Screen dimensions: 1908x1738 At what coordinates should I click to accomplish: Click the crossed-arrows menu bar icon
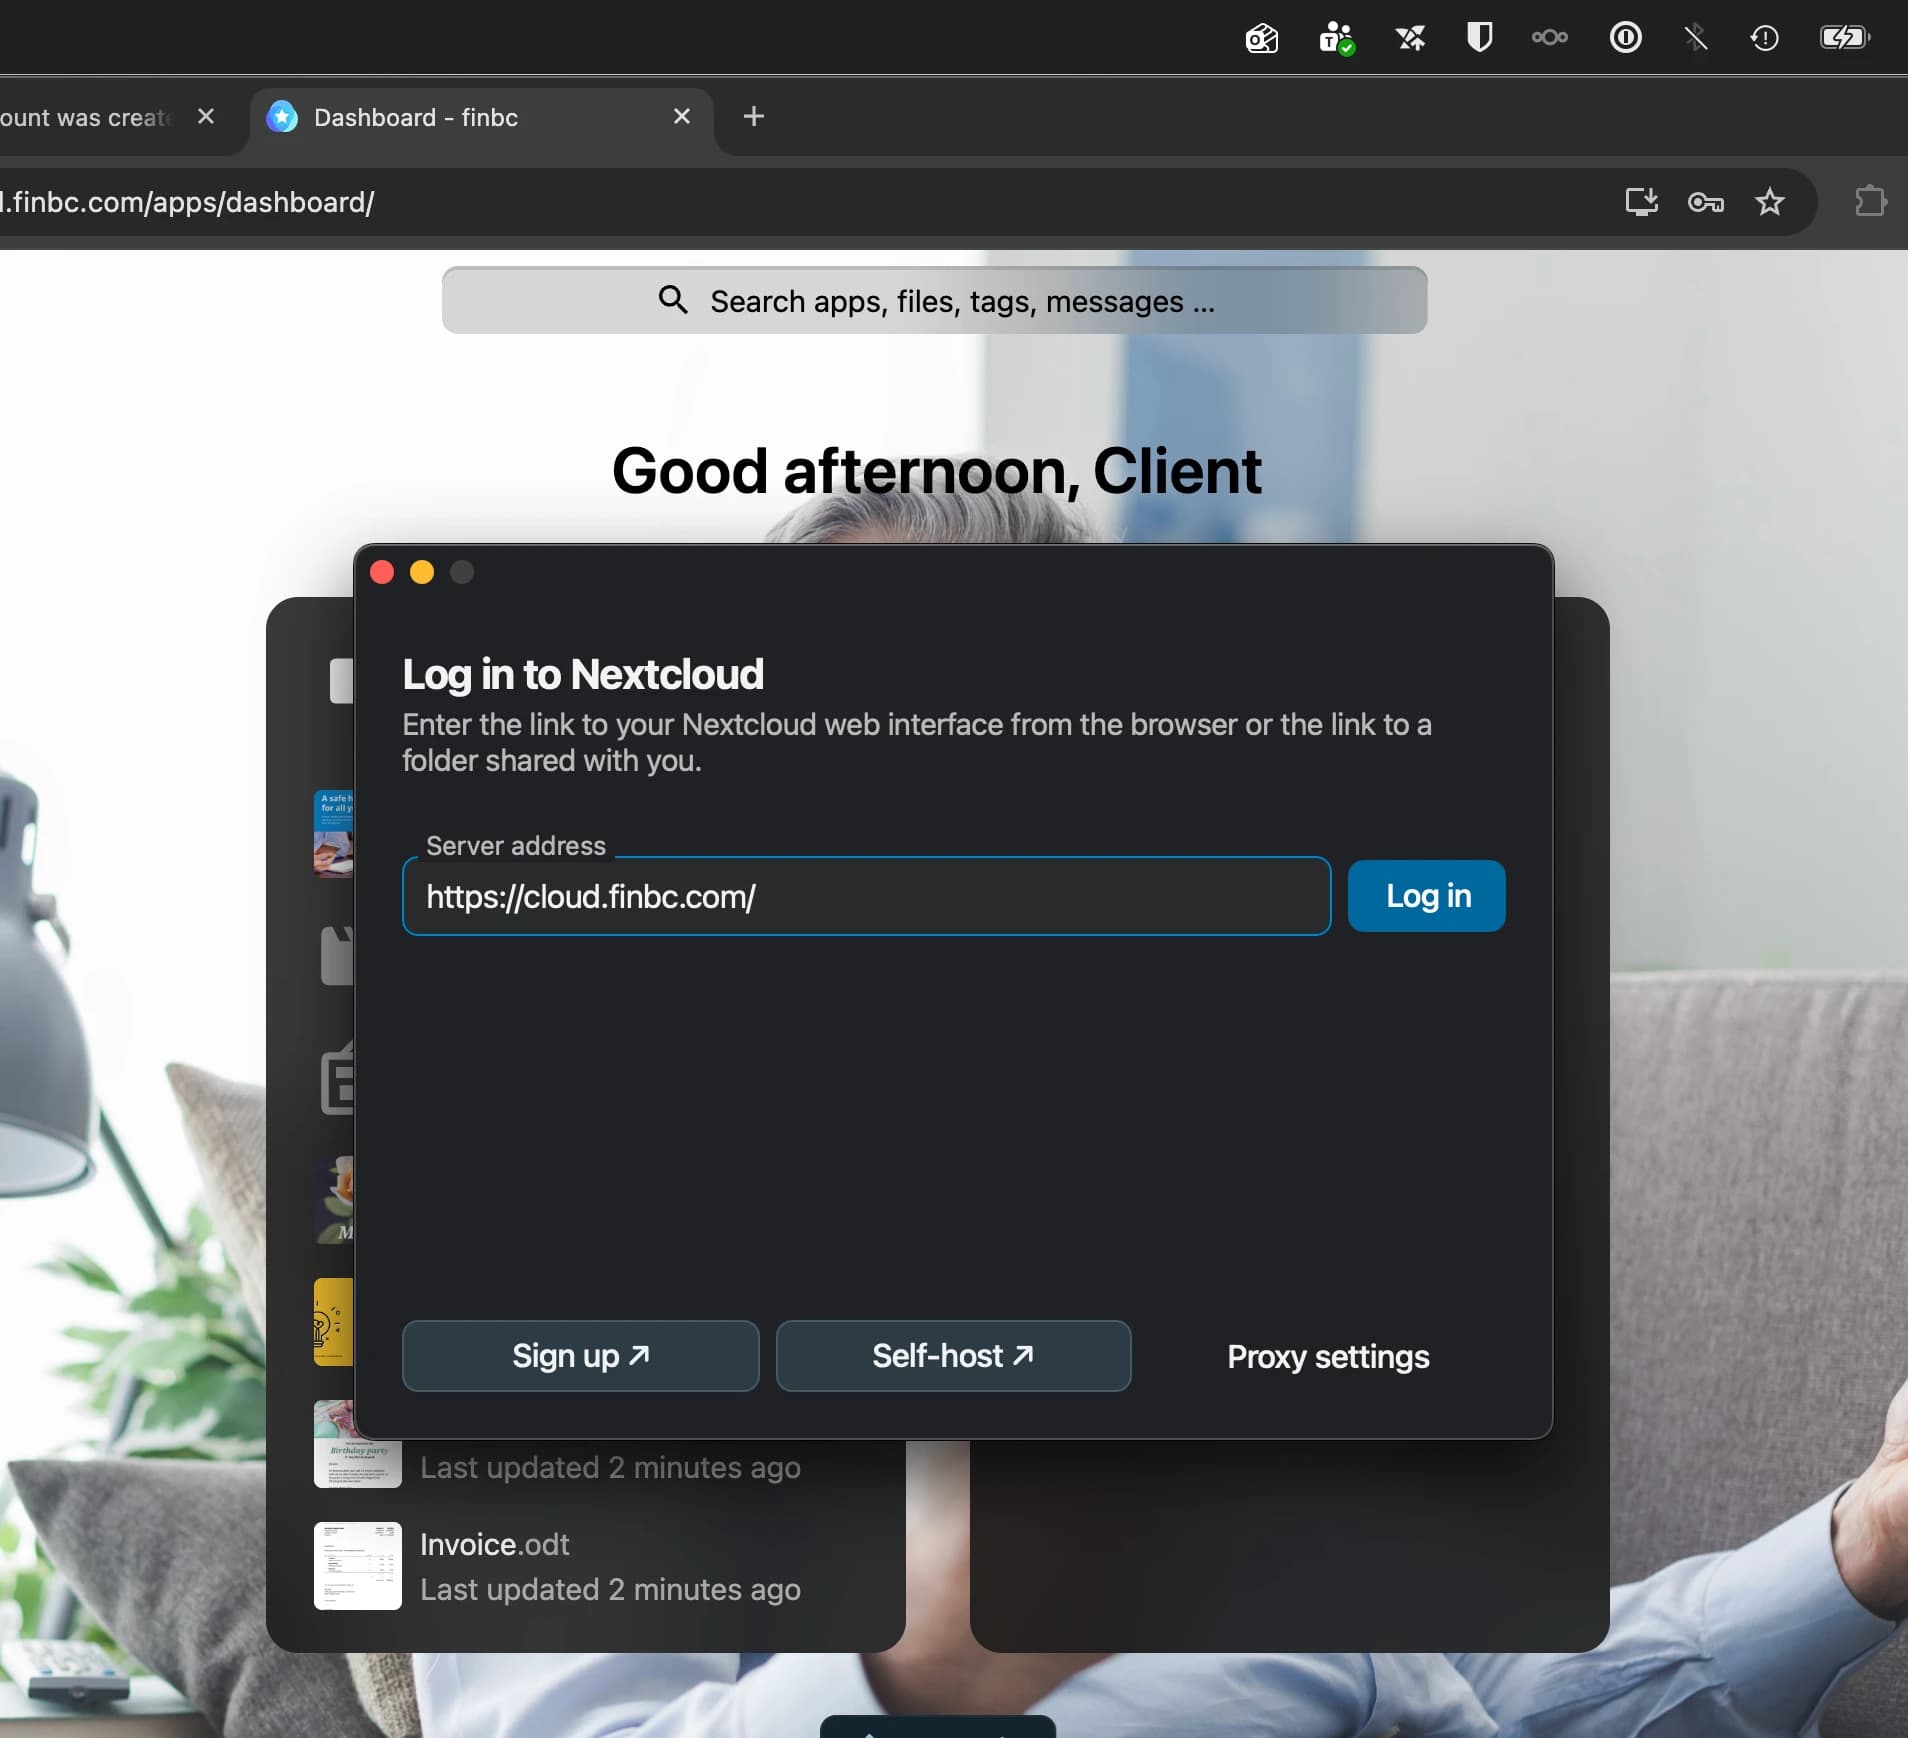tap(1410, 39)
